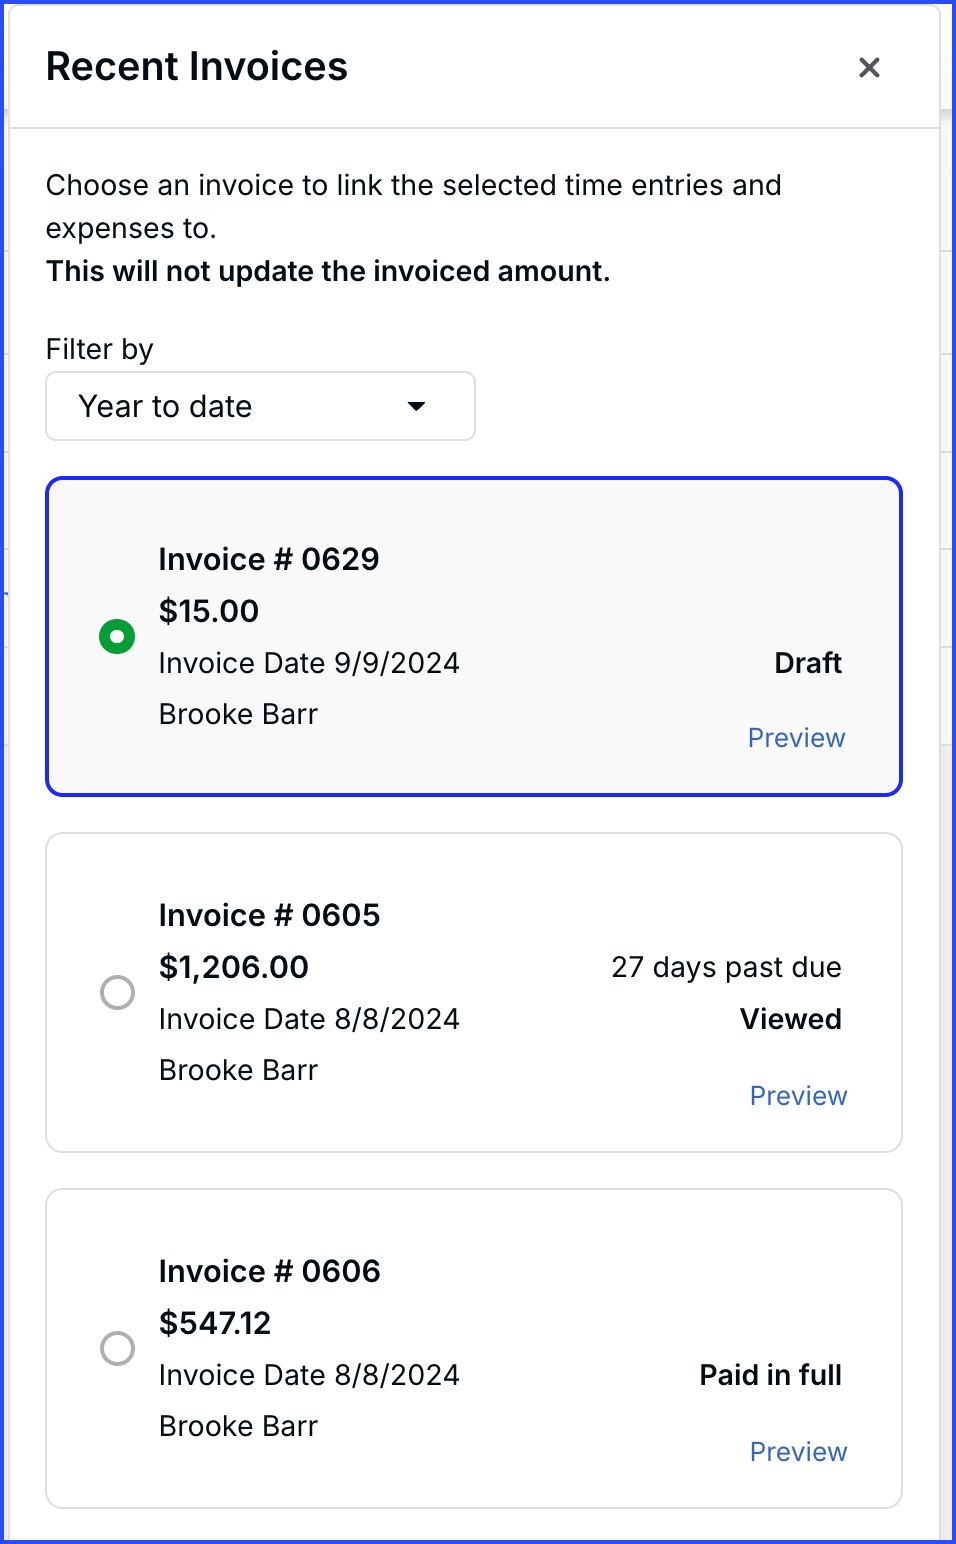Click the Invoice # 0606 title
The width and height of the screenshot is (956, 1544).
click(x=269, y=1271)
